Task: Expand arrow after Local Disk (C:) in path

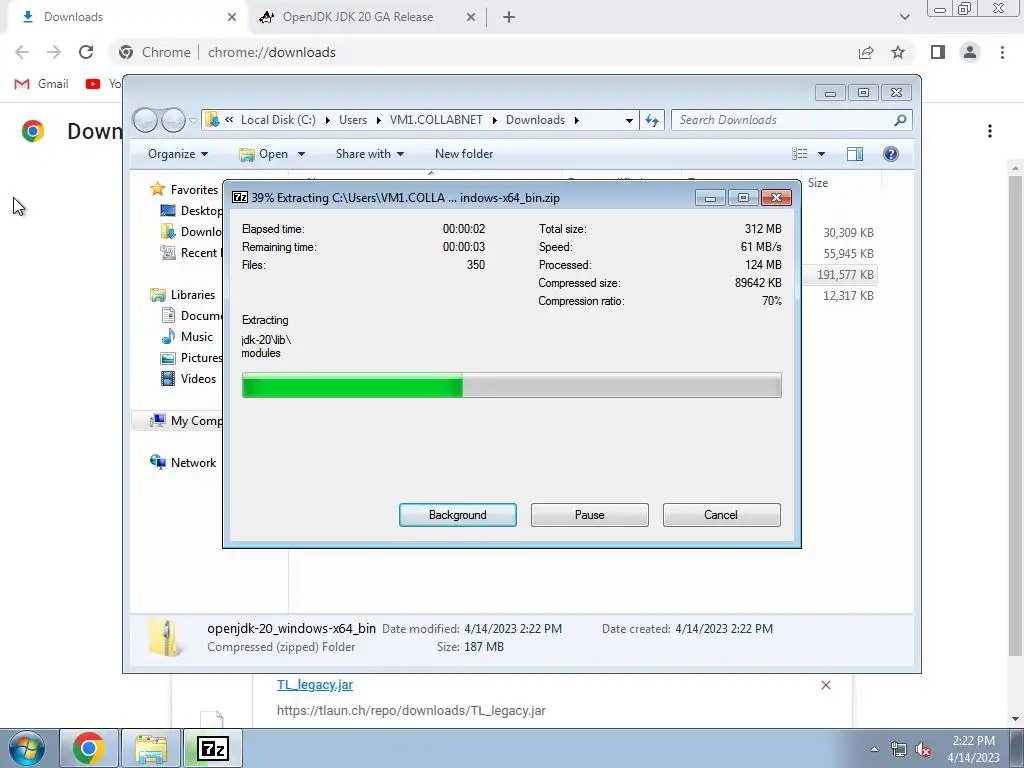Action: (327, 120)
